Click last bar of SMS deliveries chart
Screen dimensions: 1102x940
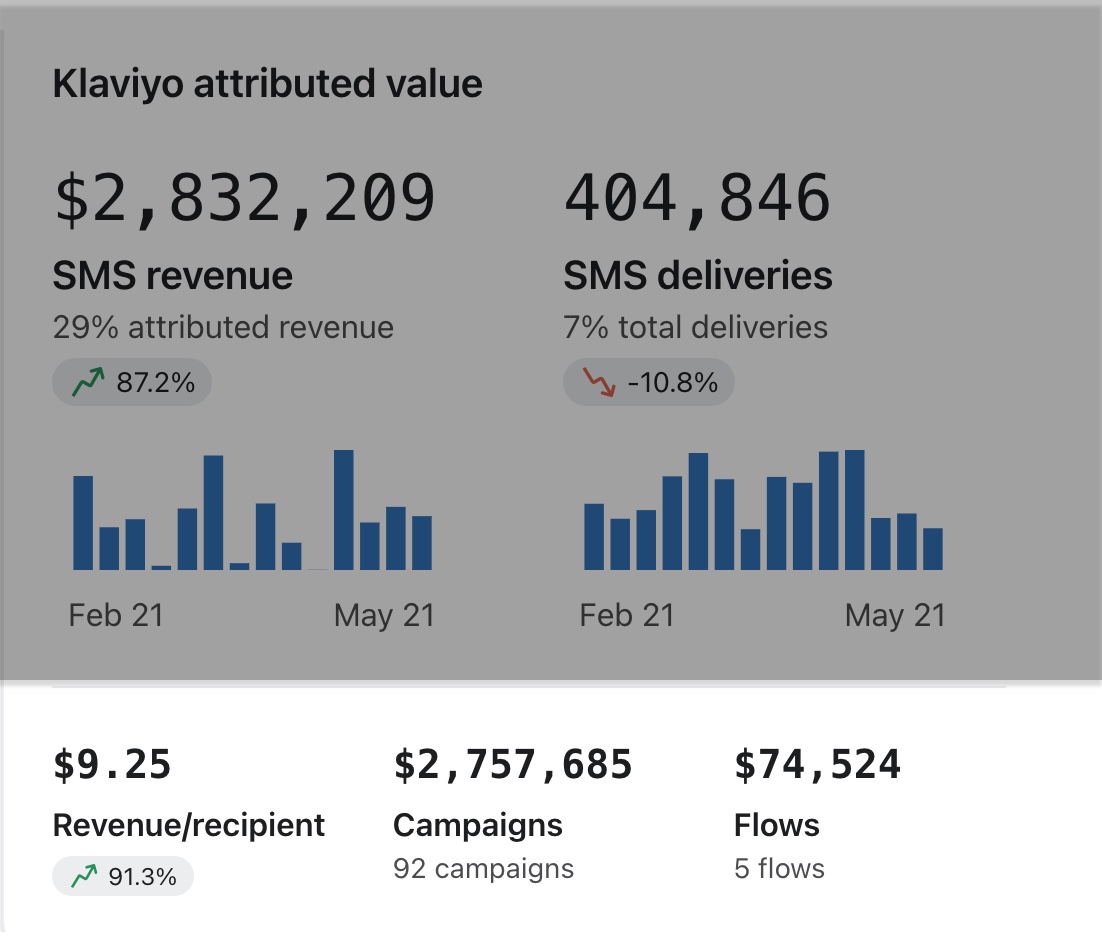coord(932,549)
